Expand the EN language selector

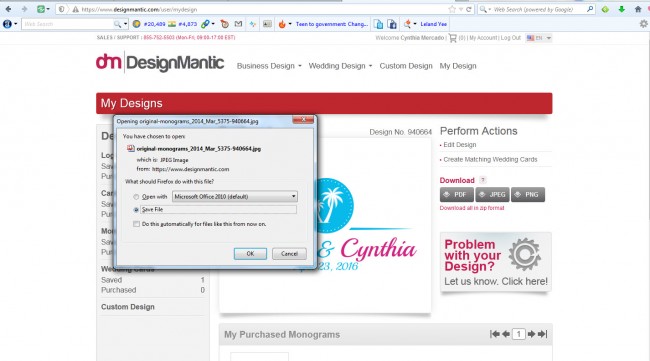tap(539, 38)
